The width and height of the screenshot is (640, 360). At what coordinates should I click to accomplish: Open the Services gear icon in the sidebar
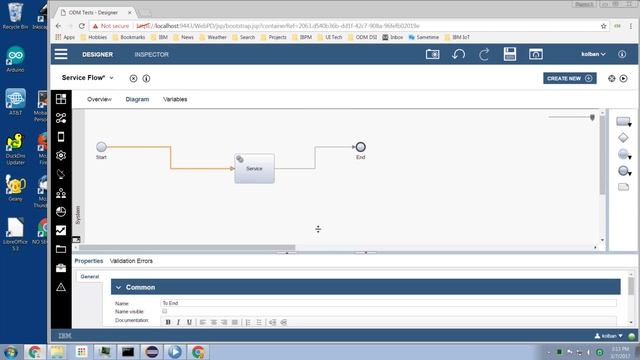(x=61, y=156)
